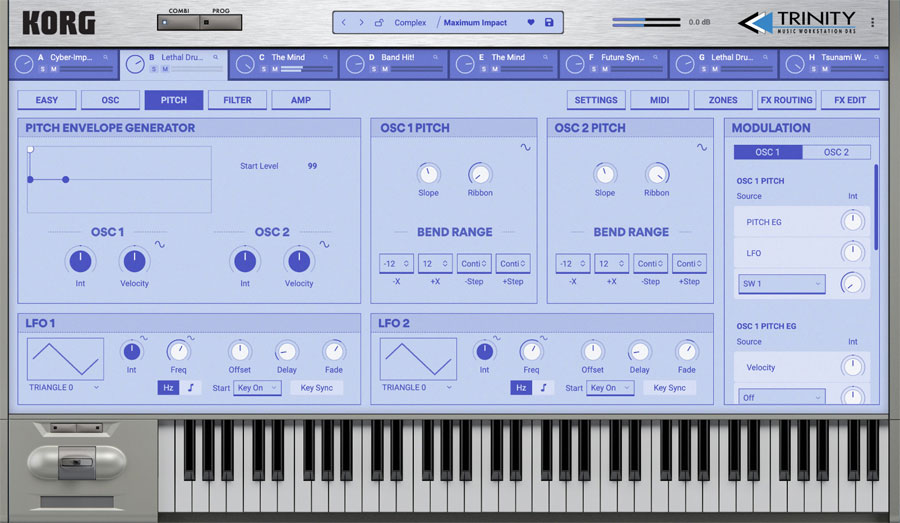Click the Start Level value 99

312,166
